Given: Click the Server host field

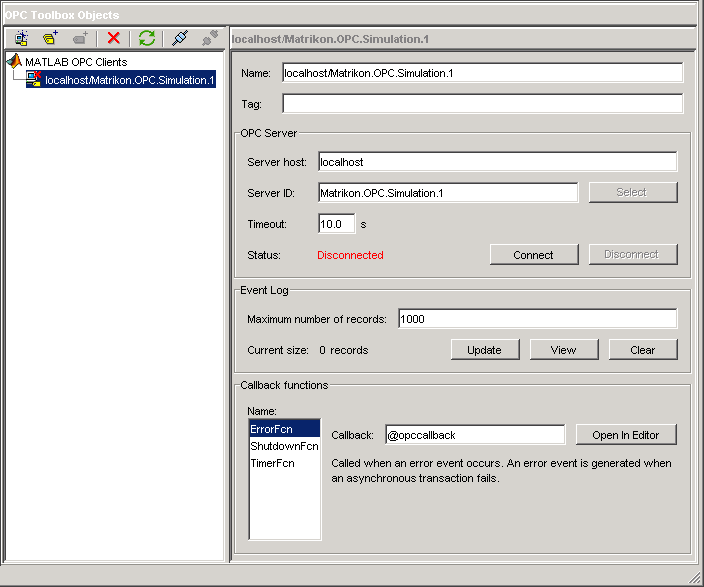Looking at the screenshot, I should [x=497, y=162].
